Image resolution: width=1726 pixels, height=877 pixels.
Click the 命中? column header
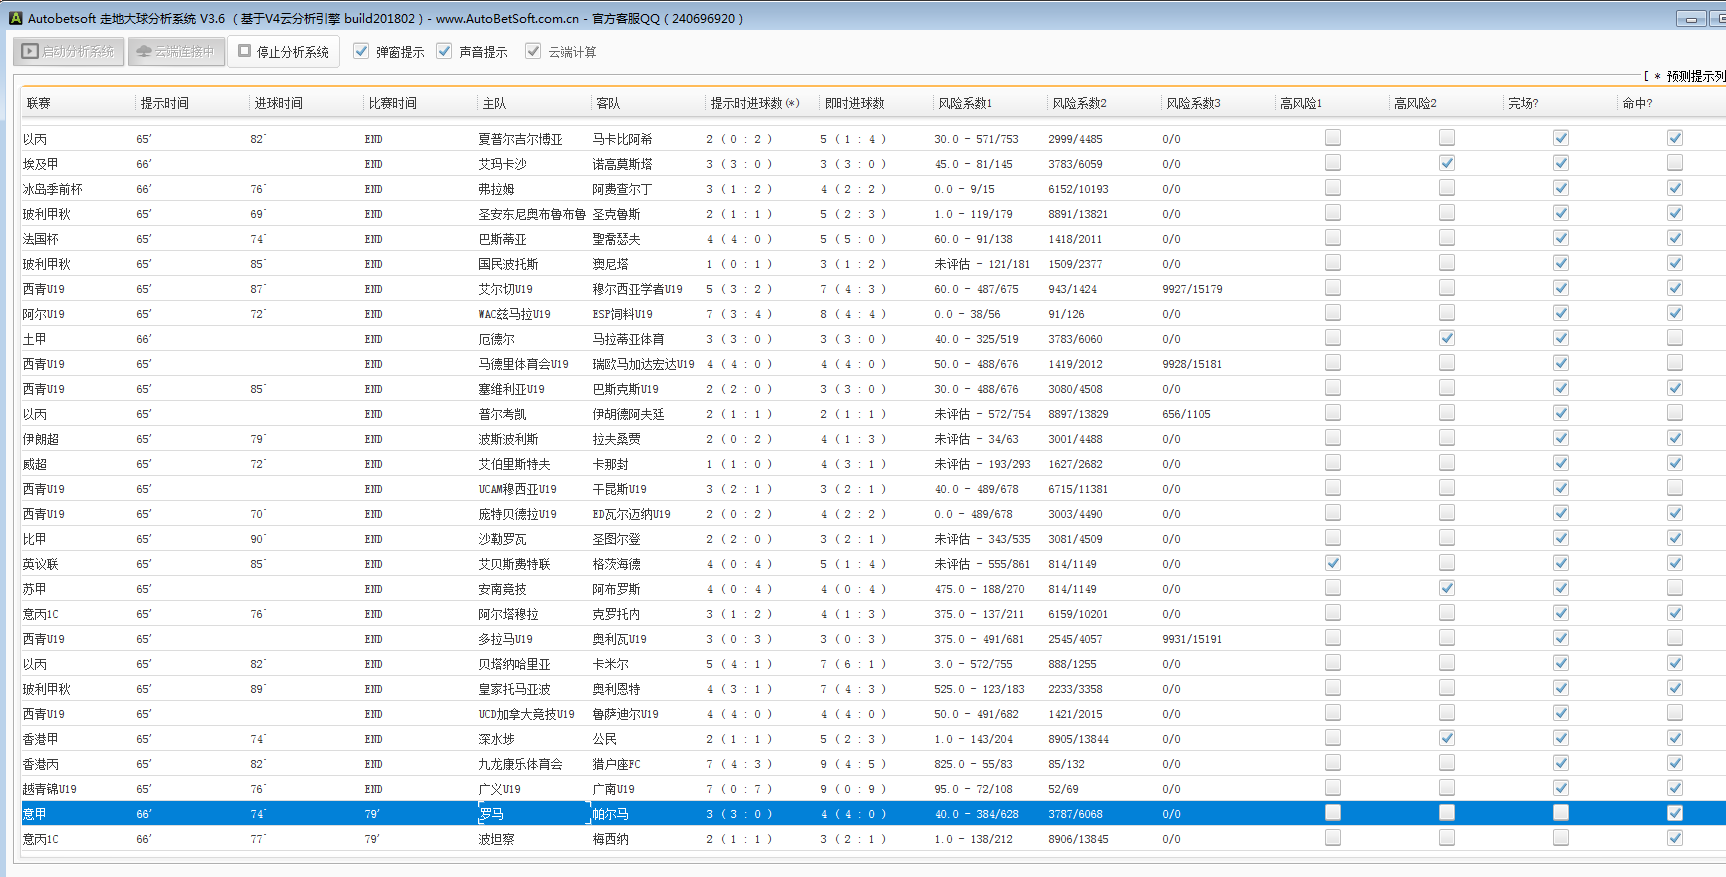point(1637,103)
